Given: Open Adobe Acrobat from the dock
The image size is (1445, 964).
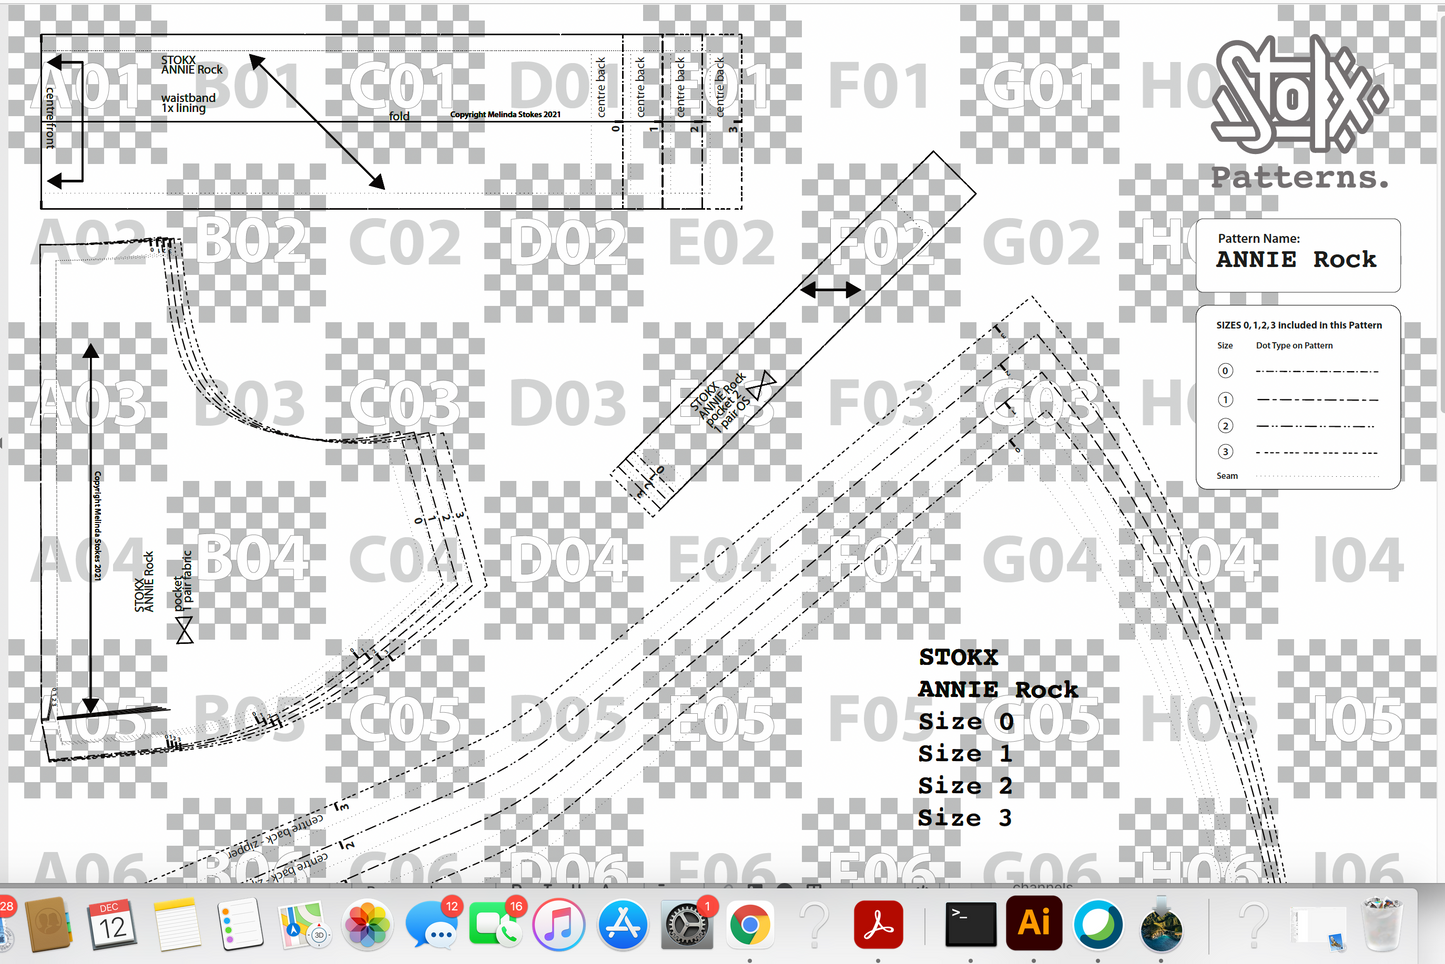Looking at the screenshot, I should 878,924.
